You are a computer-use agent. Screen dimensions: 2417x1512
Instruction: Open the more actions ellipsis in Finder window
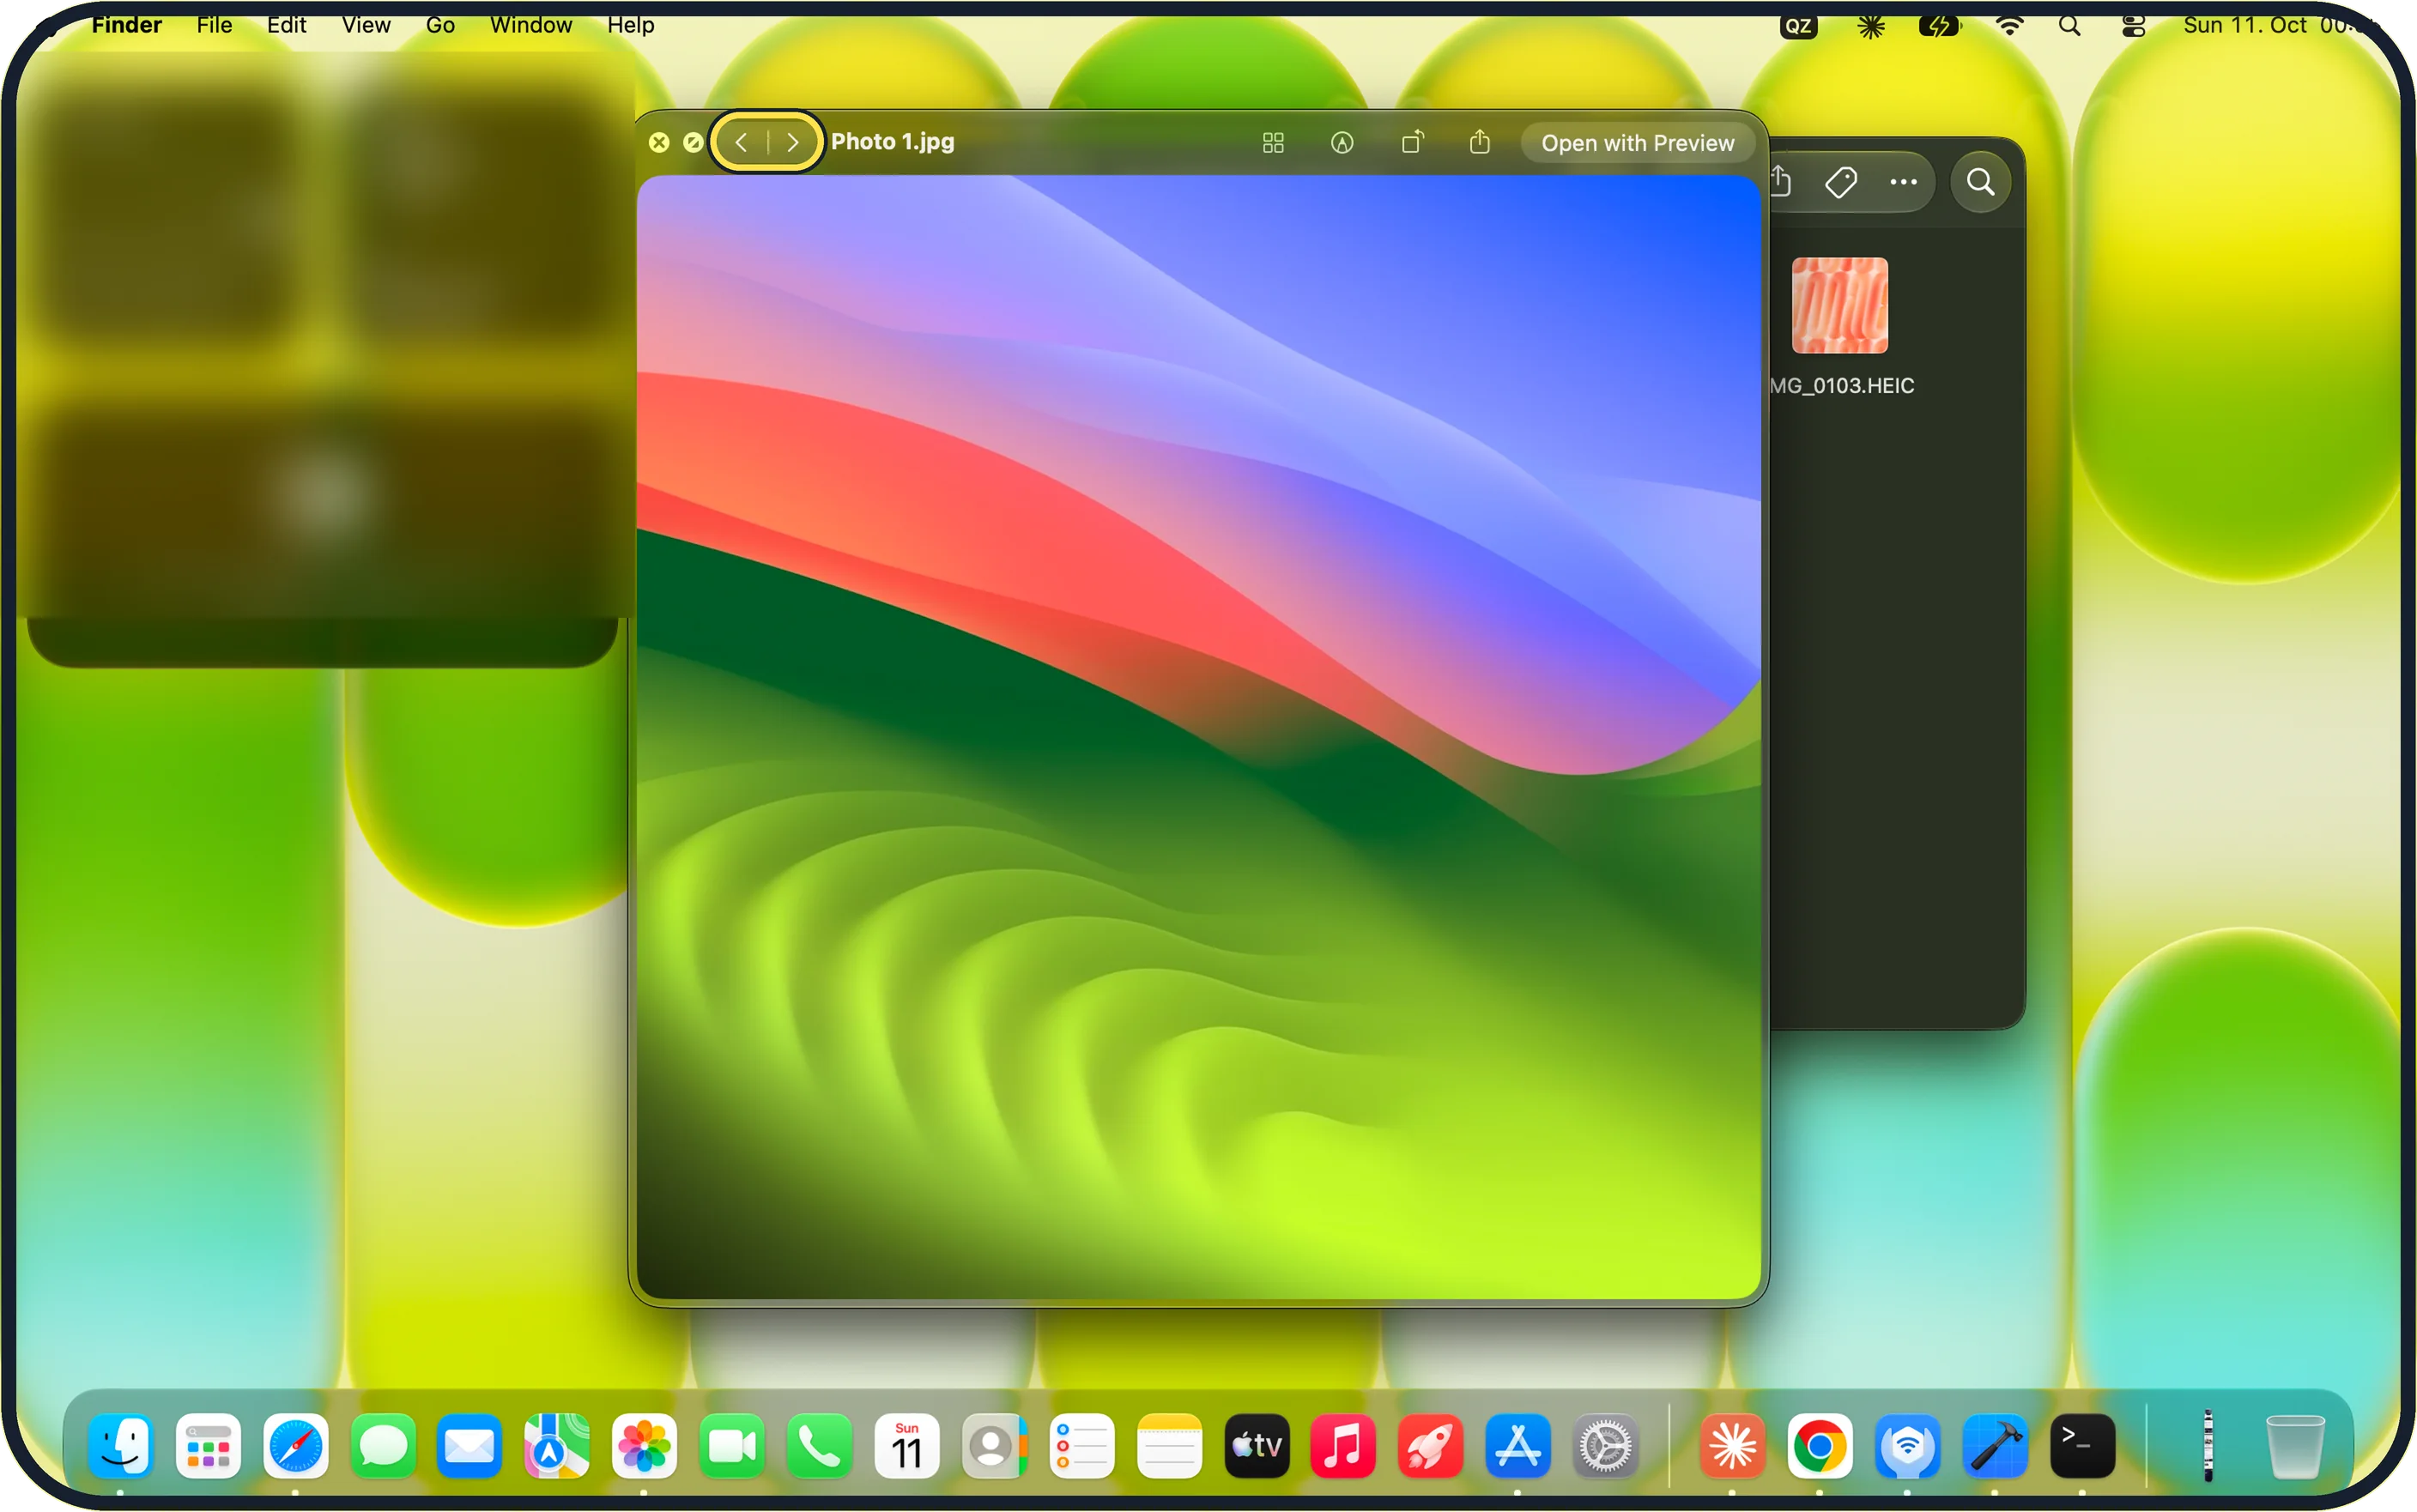[1903, 182]
